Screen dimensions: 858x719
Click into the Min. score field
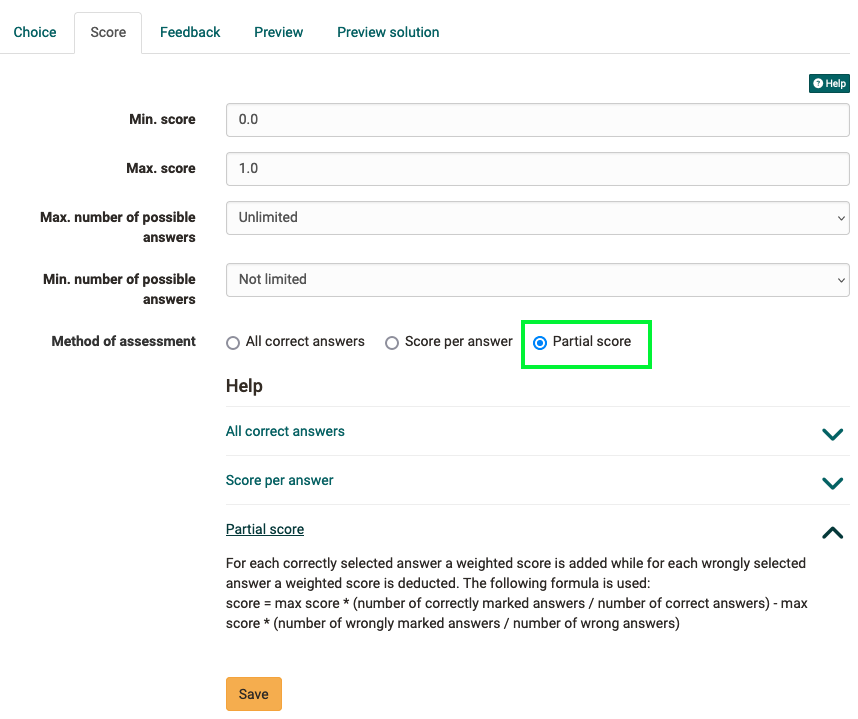click(x=537, y=119)
